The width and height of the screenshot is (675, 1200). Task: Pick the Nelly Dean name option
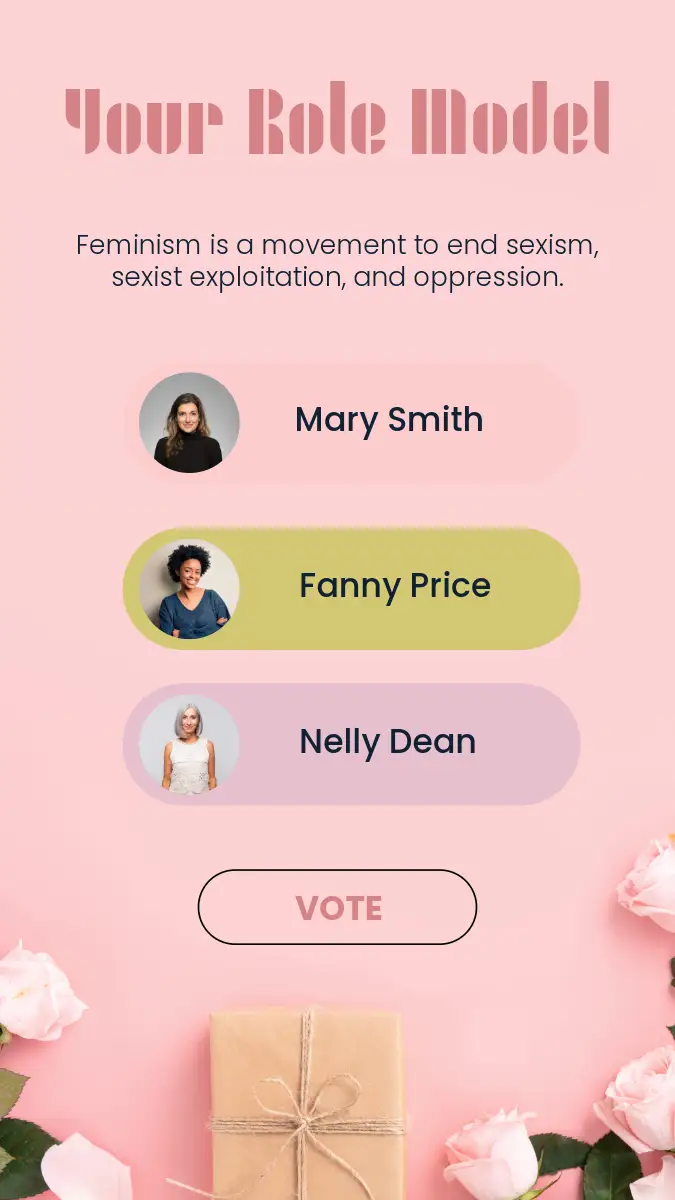[x=388, y=742]
